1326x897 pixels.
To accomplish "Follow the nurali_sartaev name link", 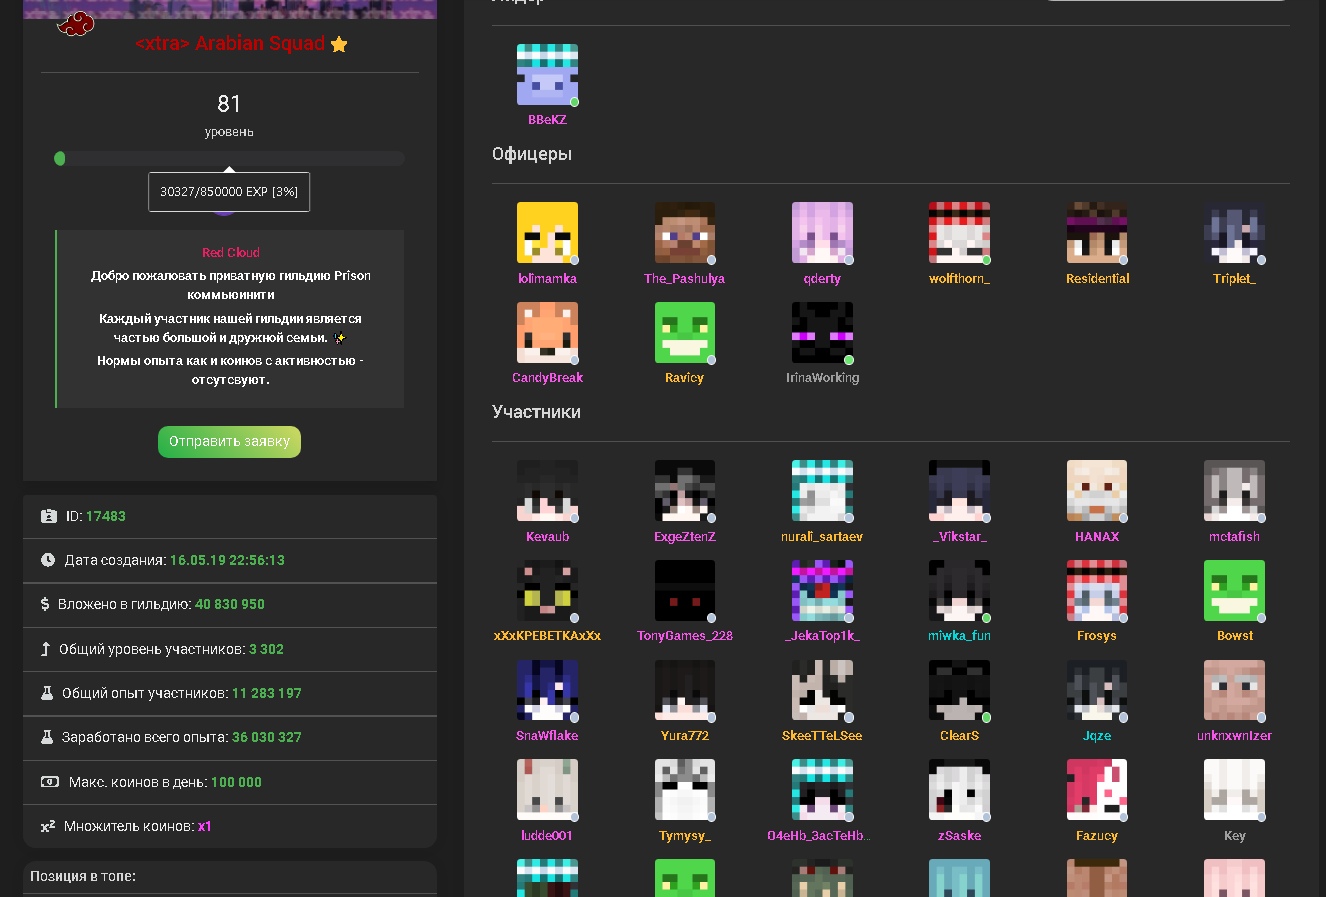I will click(822, 537).
